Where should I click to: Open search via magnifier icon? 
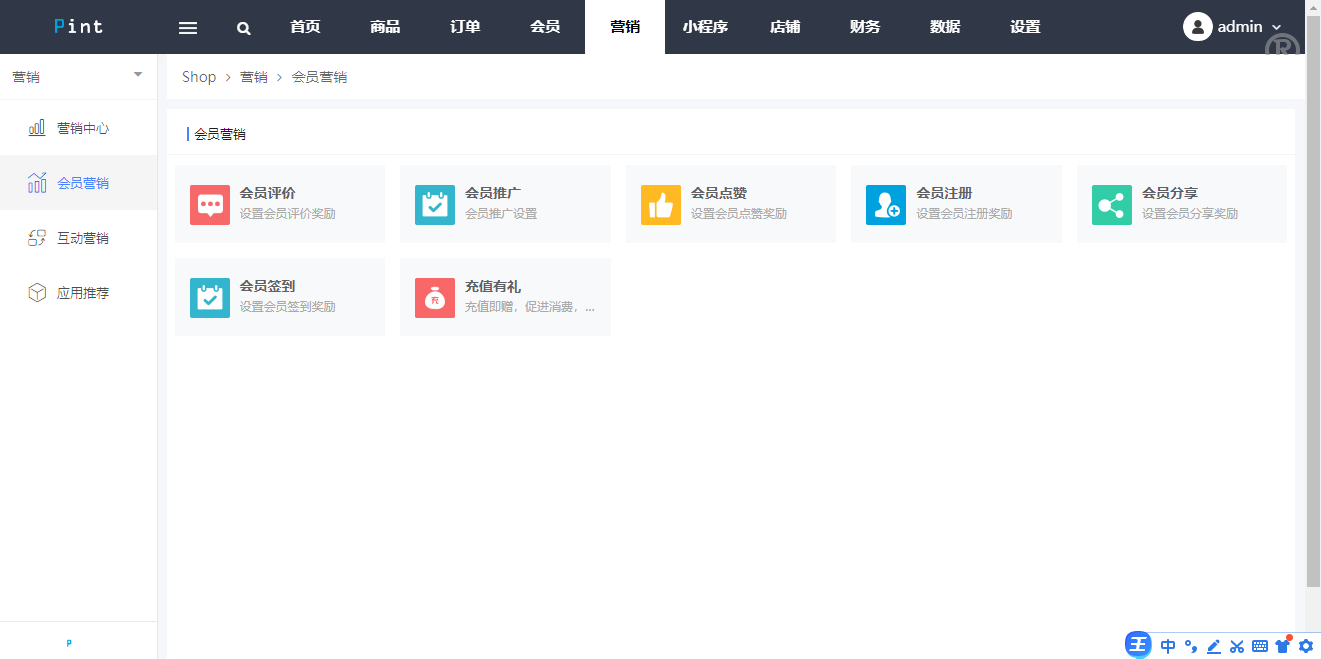pos(244,28)
